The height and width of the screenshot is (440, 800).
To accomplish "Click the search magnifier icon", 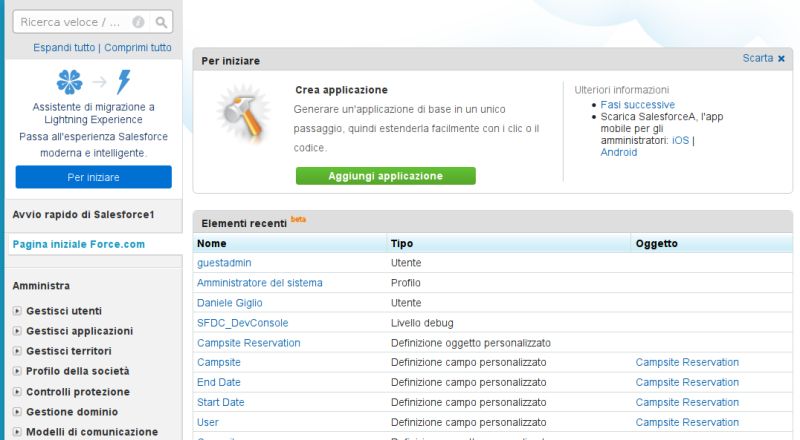I will [161, 22].
